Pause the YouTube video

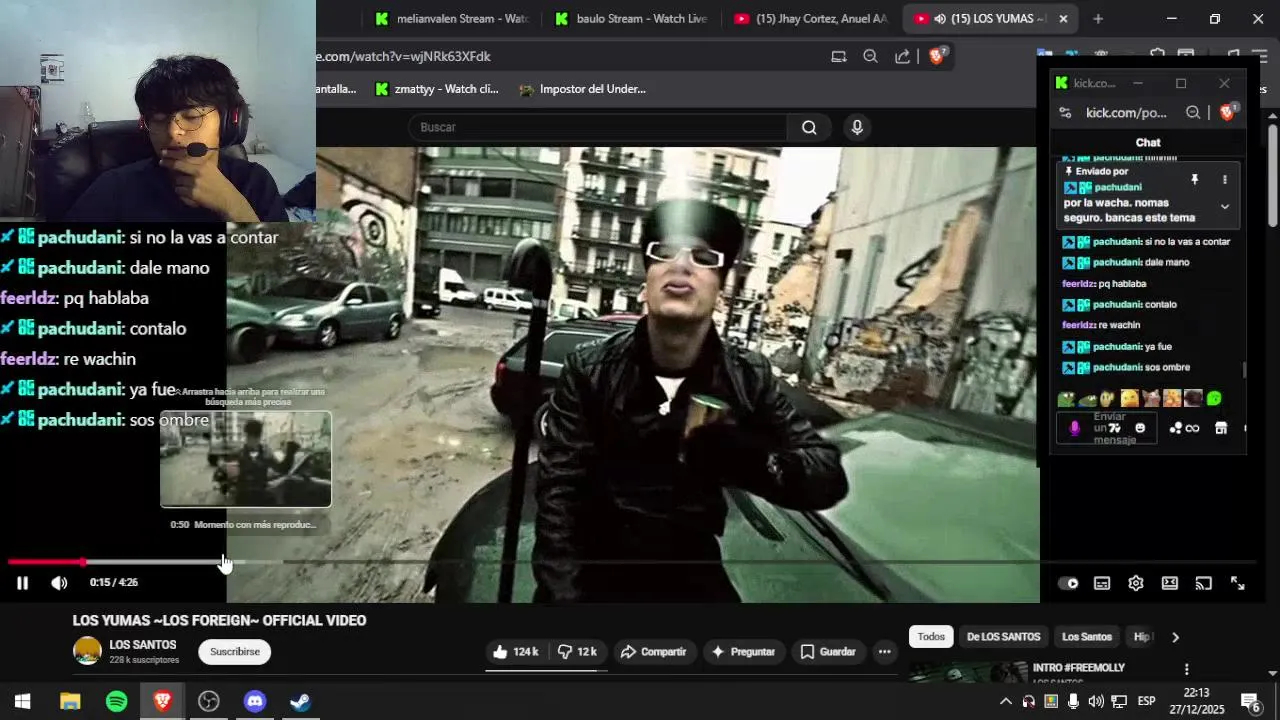point(22,583)
